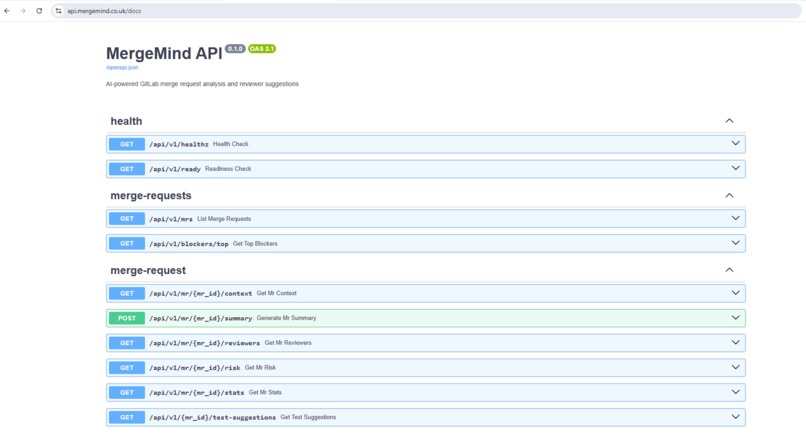
Task: Click the merge-request section heading
Action: (148, 270)
